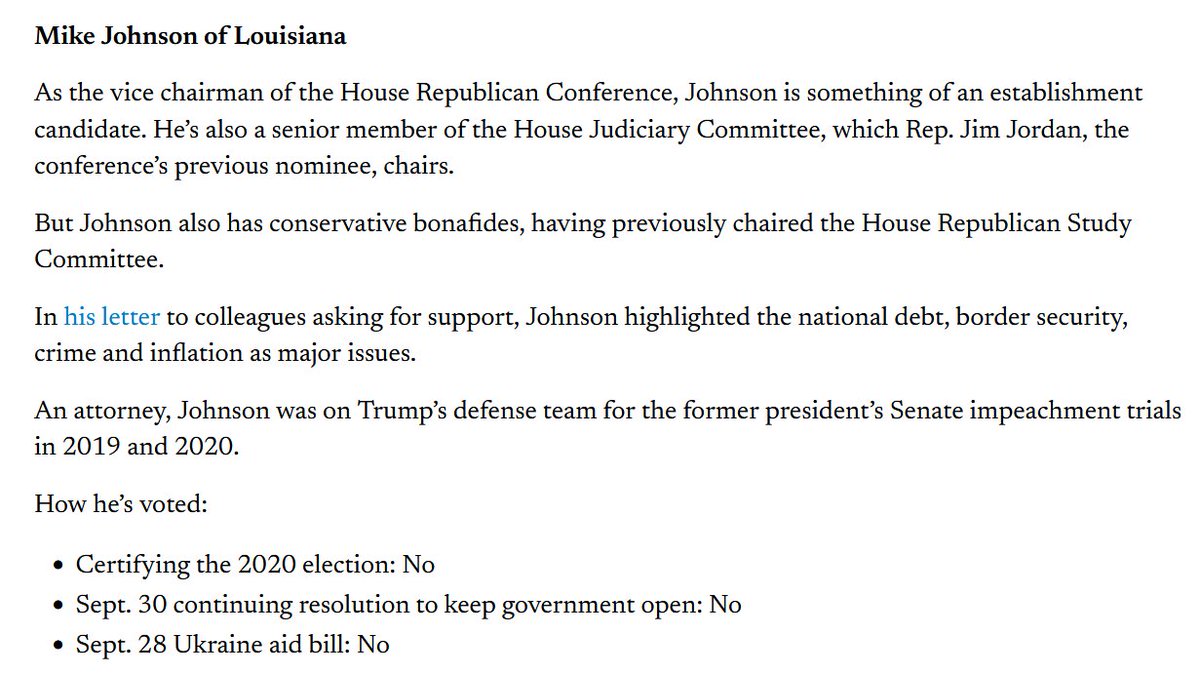Select the word "establishment" in first paragraph
1200x674 pixels.
click(x=1071, y=93)
